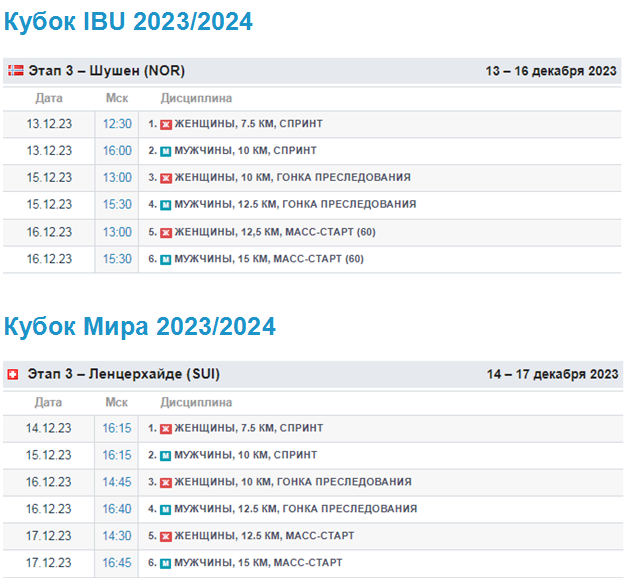Screen dimensions: 628x578
Task: Click the 12:30 start time in Шушен table
Action: 117,124
